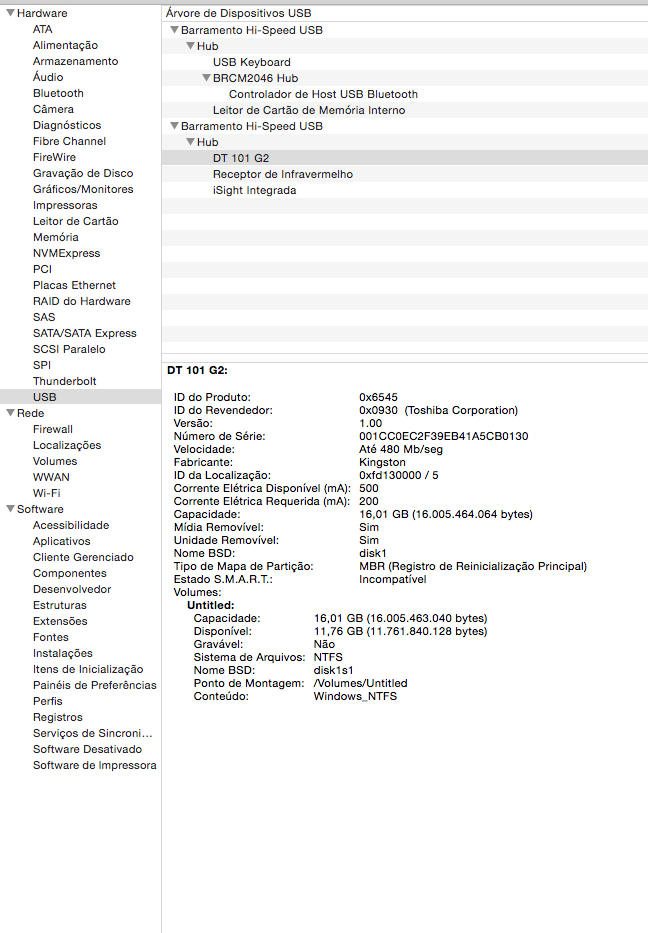Viewport: 648px width, 933px height.
Task: Collapse the Hub above USB Keyboard
Action: point(190,46)
